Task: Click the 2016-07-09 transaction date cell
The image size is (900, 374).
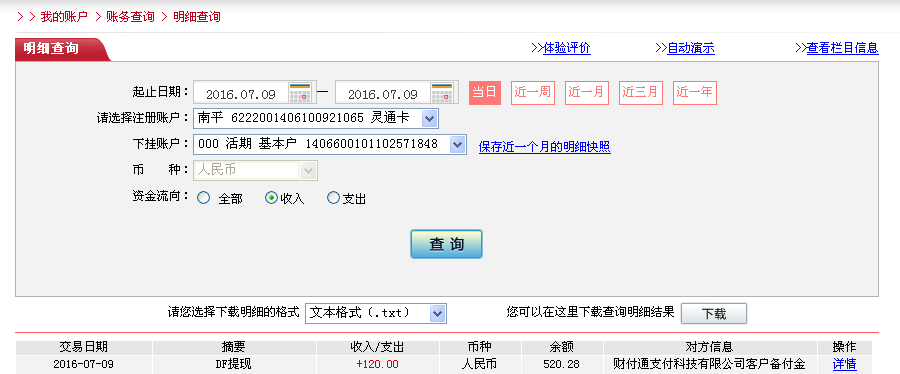Action: (84, 364)
